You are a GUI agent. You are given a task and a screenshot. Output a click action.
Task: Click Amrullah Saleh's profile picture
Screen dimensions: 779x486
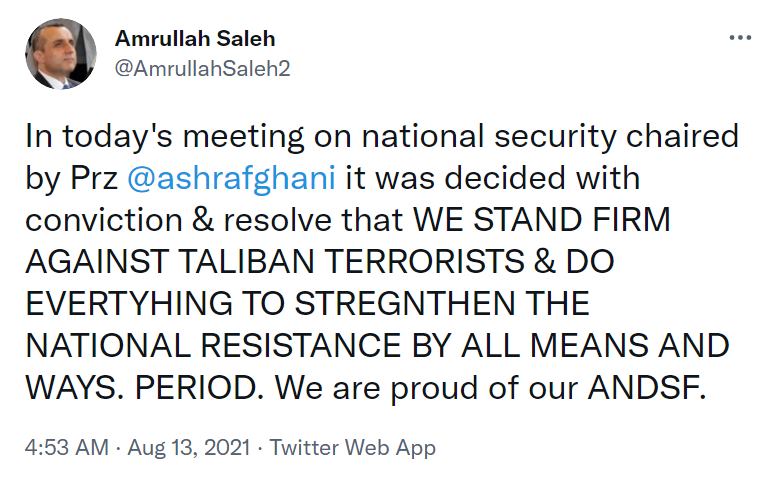coord(60,54)
